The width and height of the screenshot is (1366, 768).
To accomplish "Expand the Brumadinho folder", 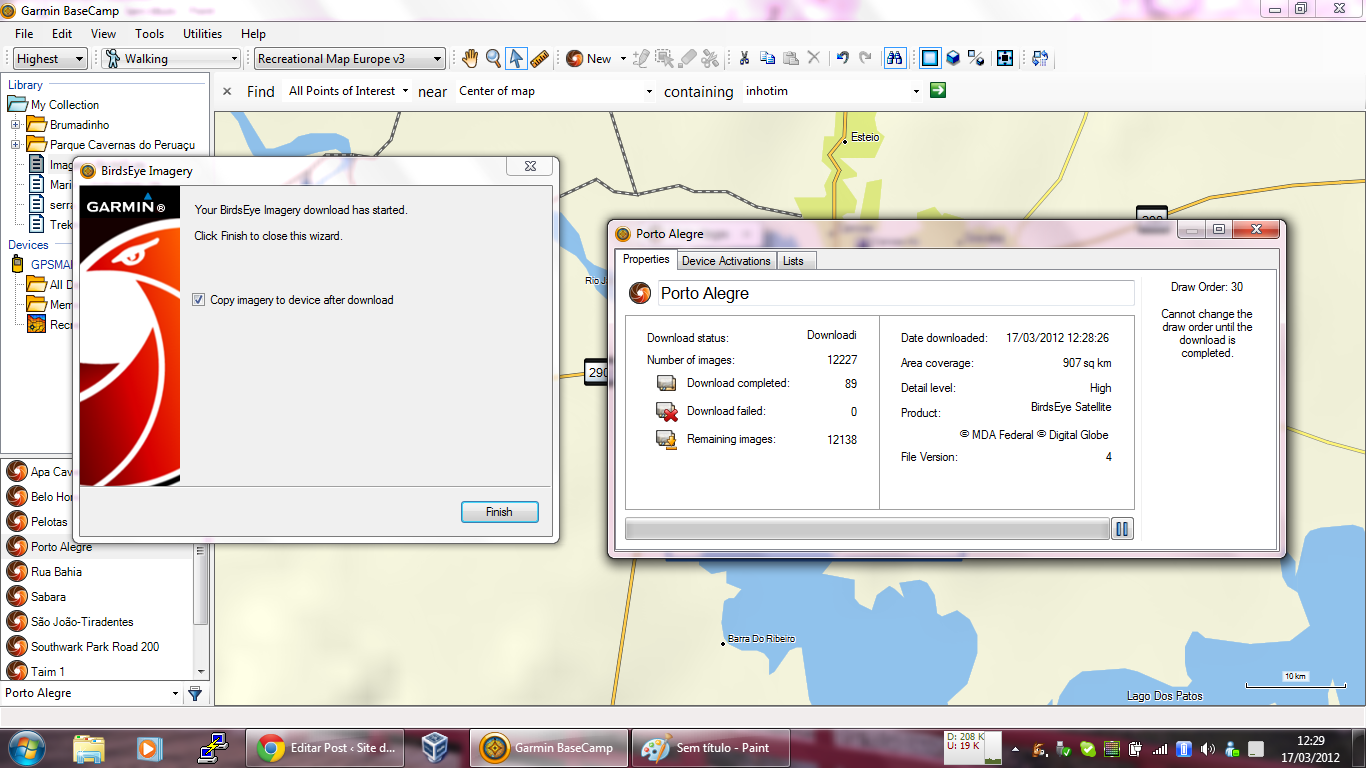I will (16, 125).
